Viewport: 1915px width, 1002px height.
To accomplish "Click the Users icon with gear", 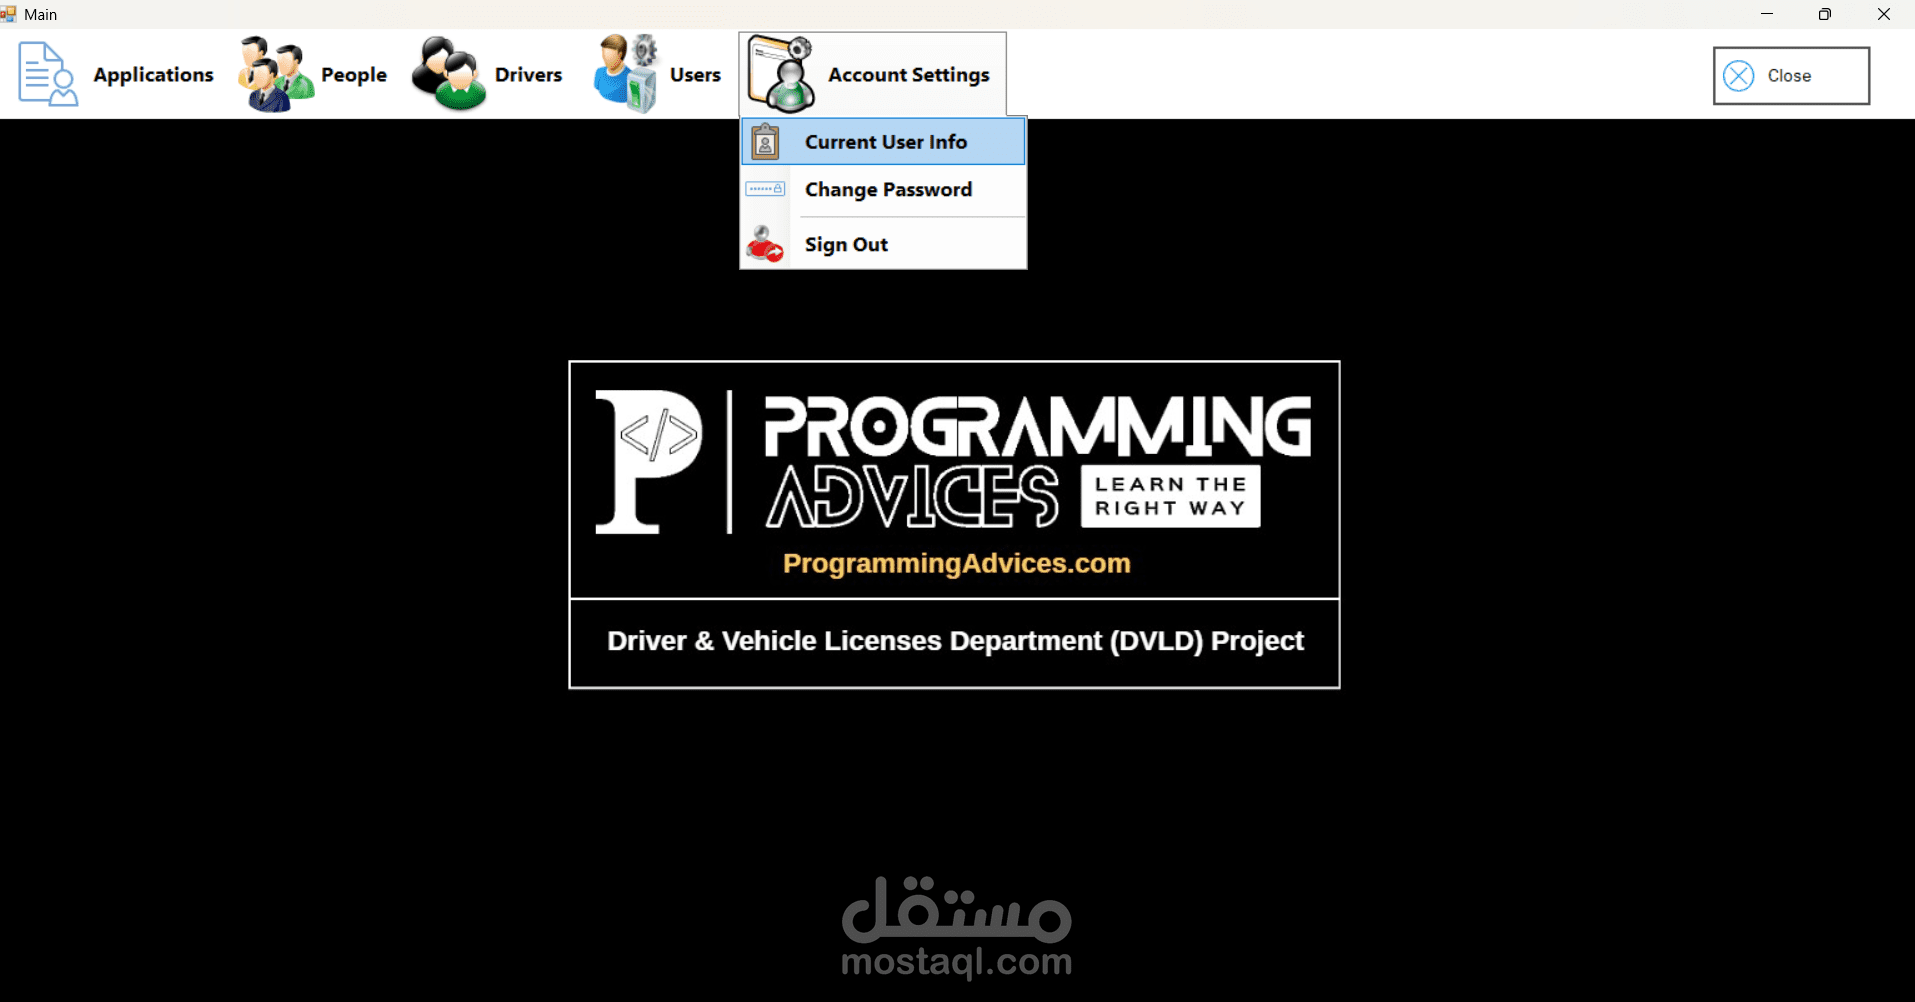I will click(x=626, y=74).
